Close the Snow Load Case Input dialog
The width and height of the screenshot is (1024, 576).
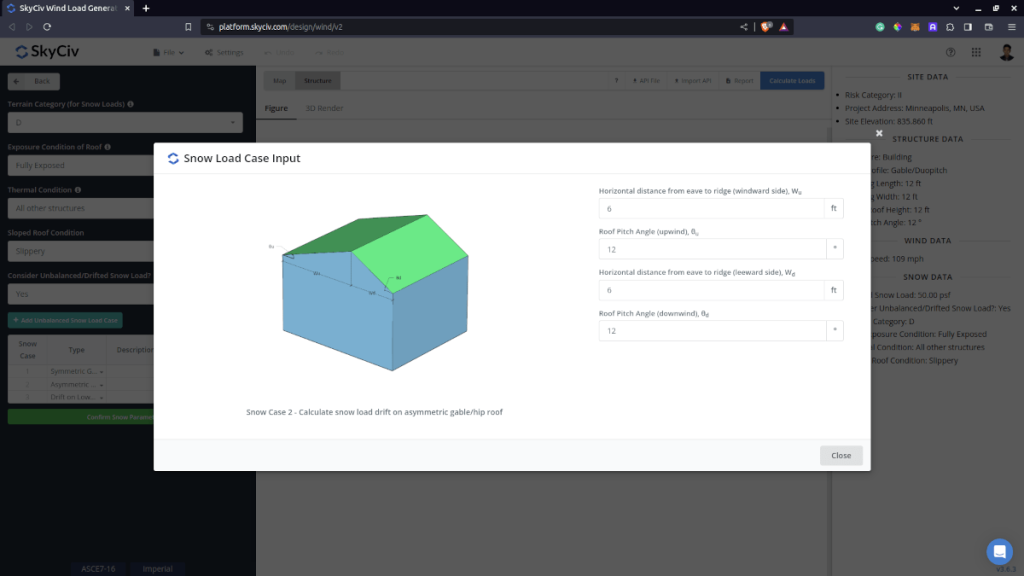click(x=841, y=455)
